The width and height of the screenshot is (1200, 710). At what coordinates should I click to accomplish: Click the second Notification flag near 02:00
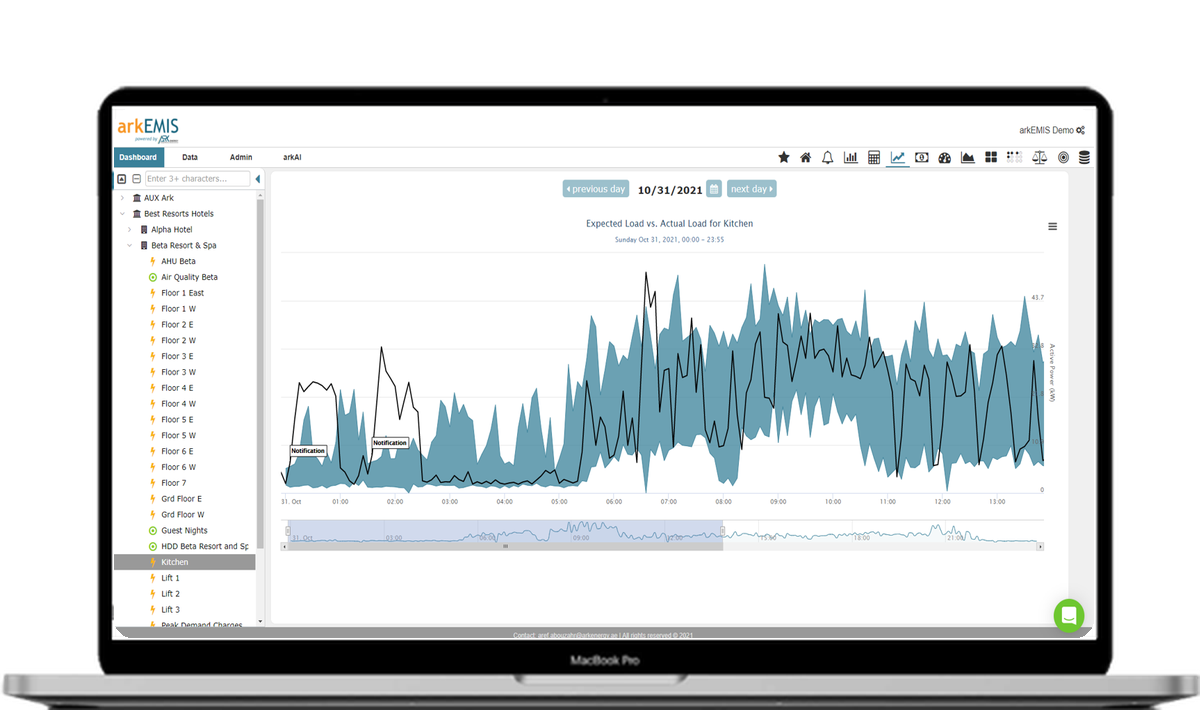tap(390, 443)
